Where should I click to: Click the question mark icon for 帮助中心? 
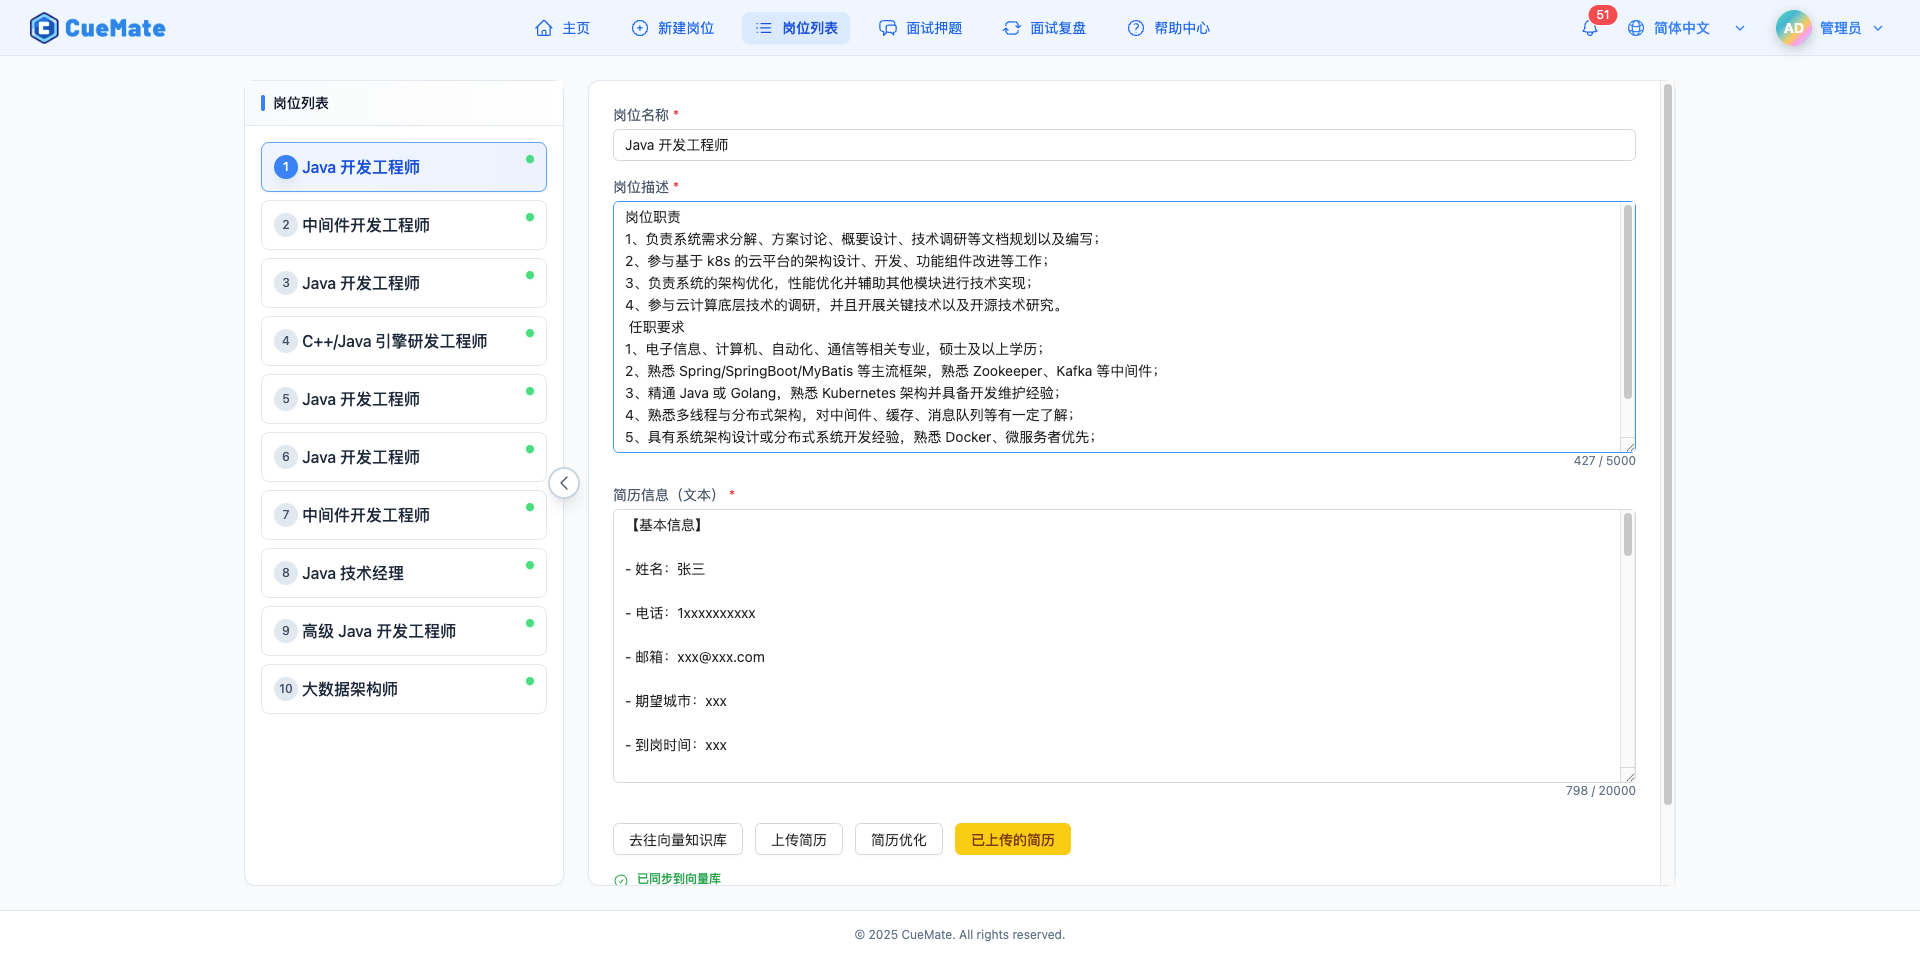coord(1135,28)
